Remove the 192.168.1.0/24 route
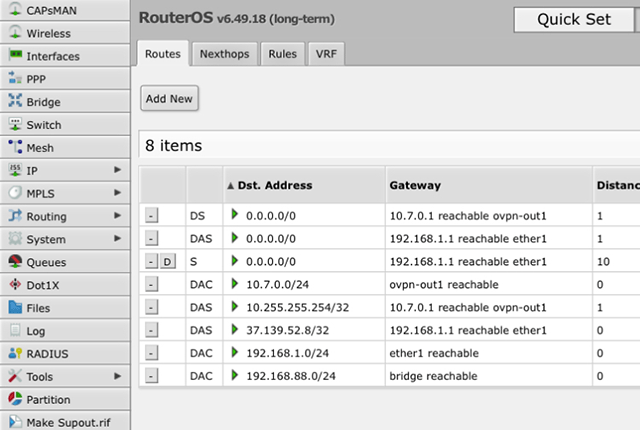Viewport: 640px width, 430px height. click(x=151, y=352)
